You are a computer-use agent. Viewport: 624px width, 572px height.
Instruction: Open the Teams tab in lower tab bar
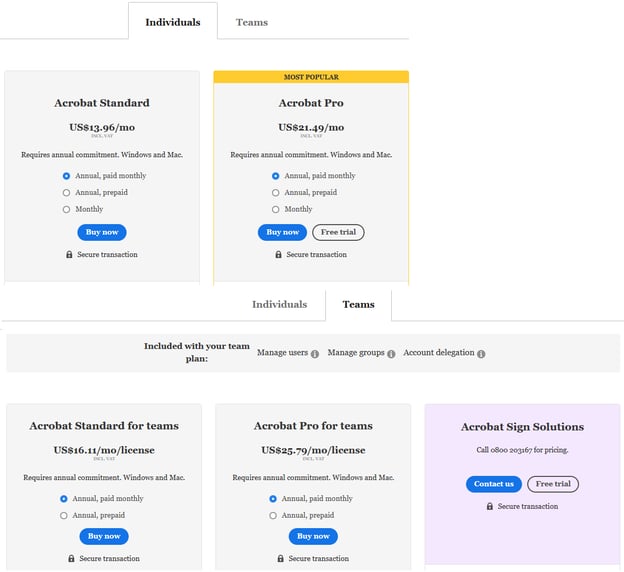359,305
